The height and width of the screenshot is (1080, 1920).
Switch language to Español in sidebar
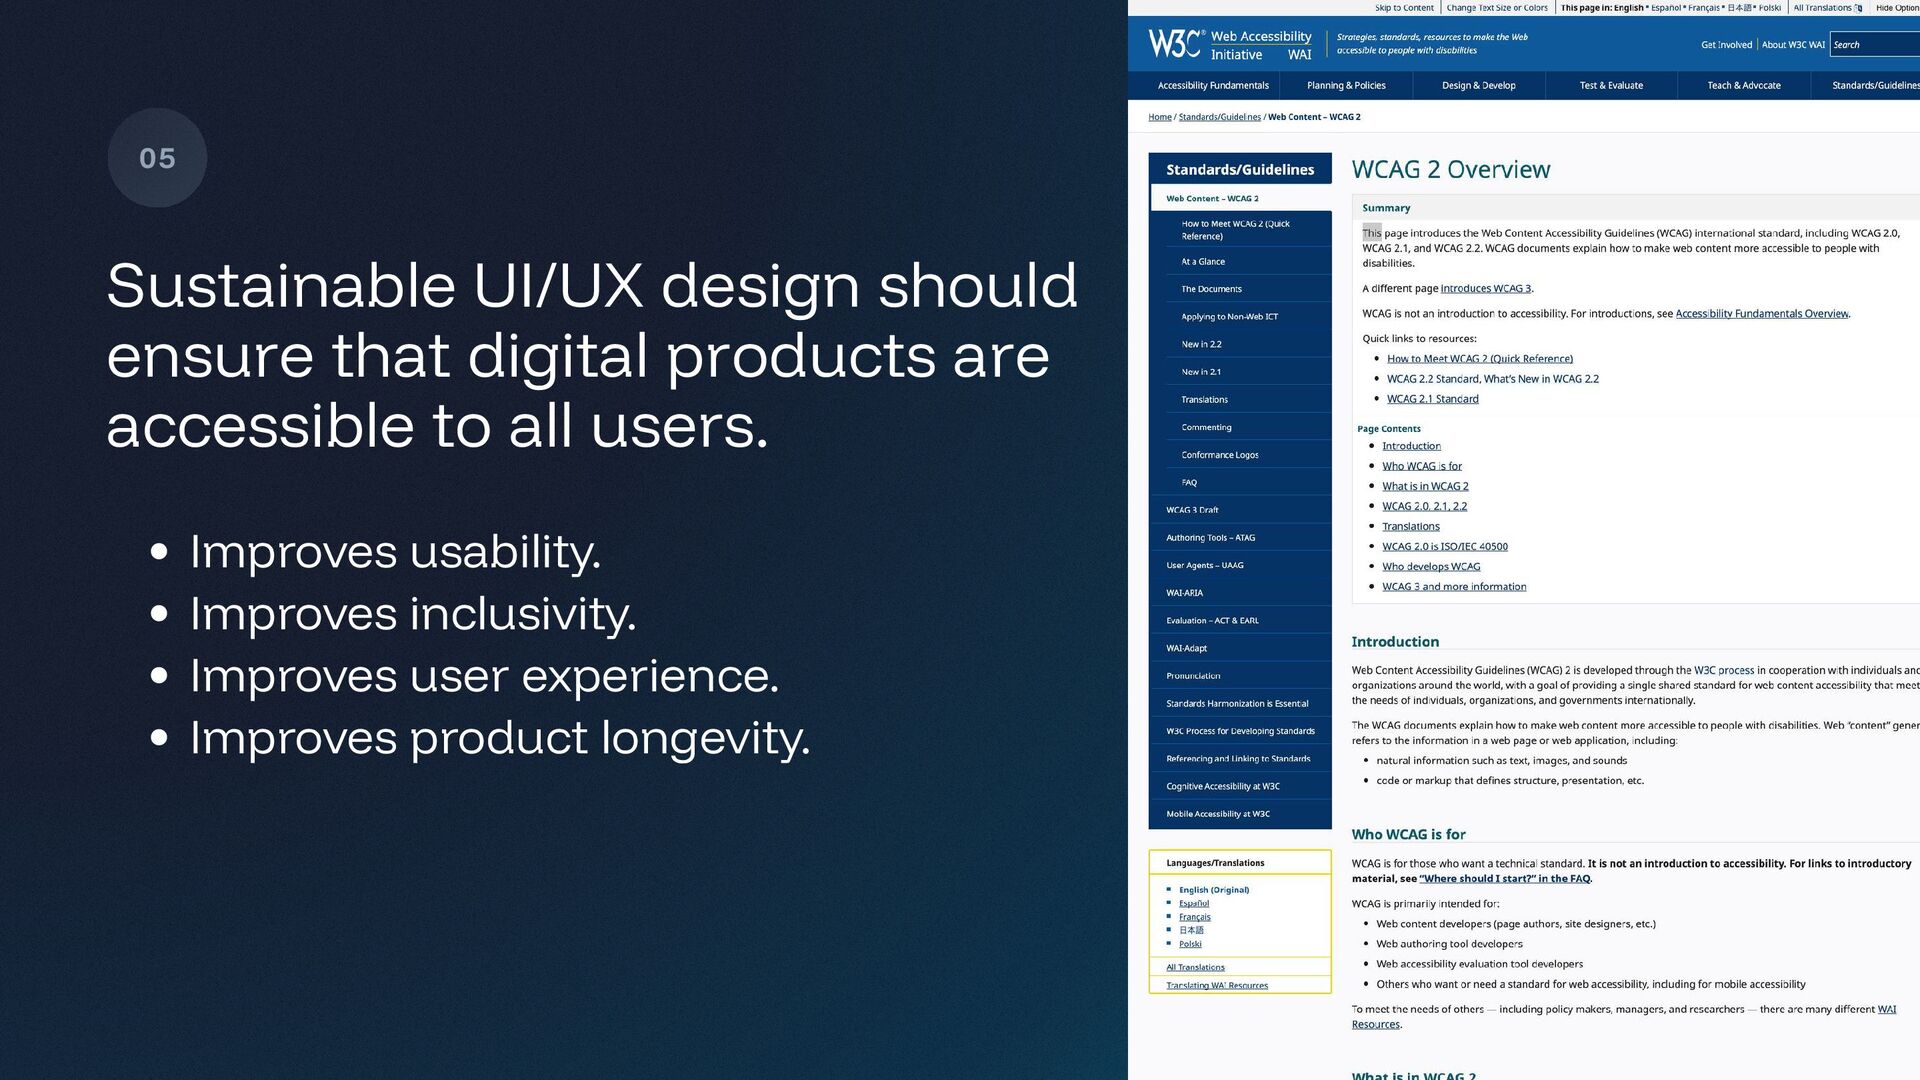tap(1193, 903)
